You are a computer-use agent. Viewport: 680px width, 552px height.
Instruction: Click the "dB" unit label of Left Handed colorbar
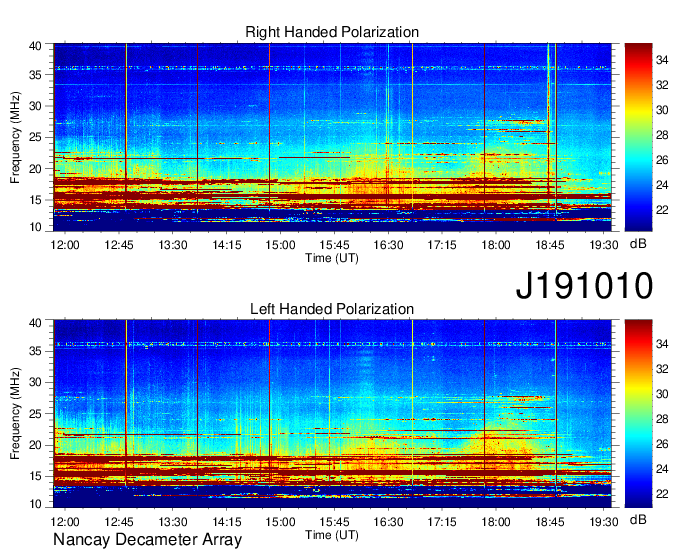[638, 519]
